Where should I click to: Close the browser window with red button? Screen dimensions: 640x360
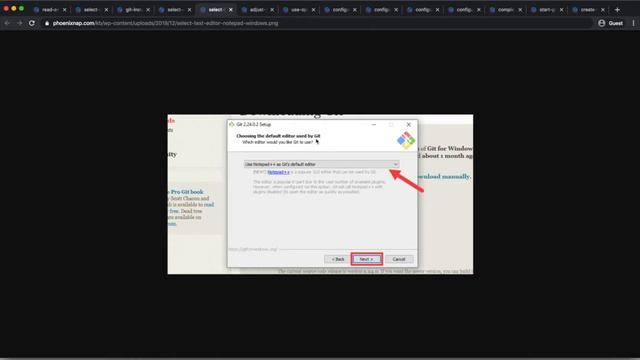pos(6,9)
